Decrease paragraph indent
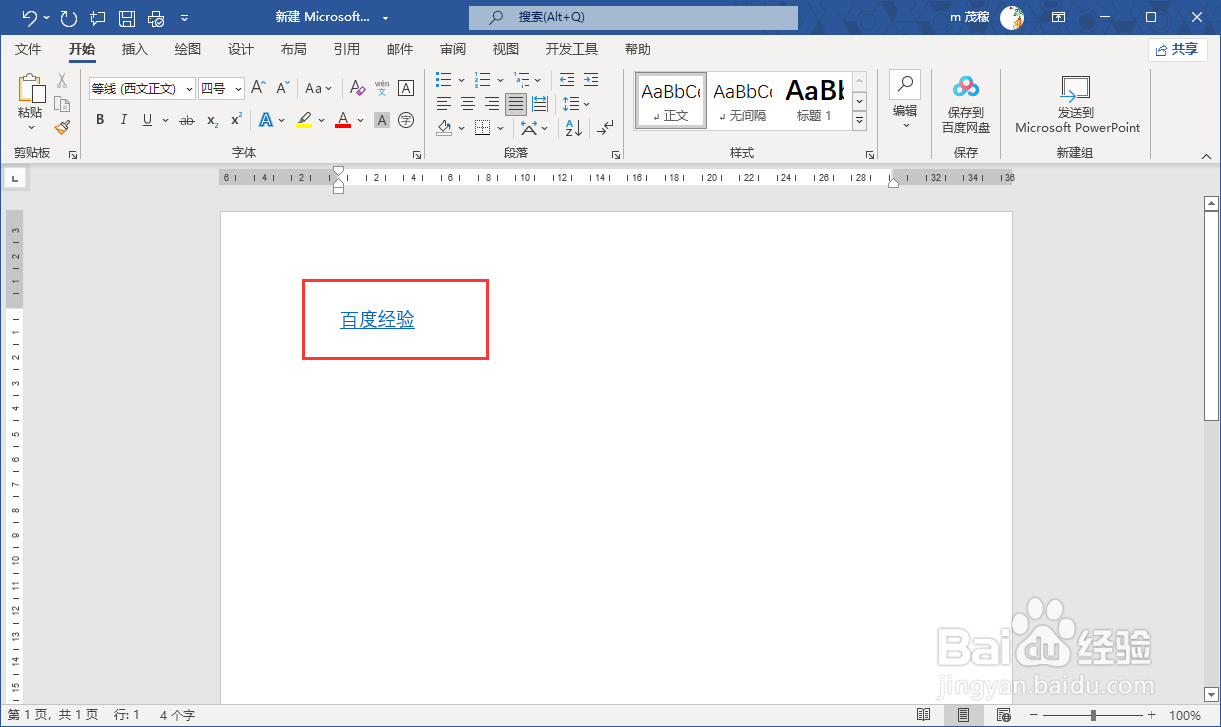 567,80
